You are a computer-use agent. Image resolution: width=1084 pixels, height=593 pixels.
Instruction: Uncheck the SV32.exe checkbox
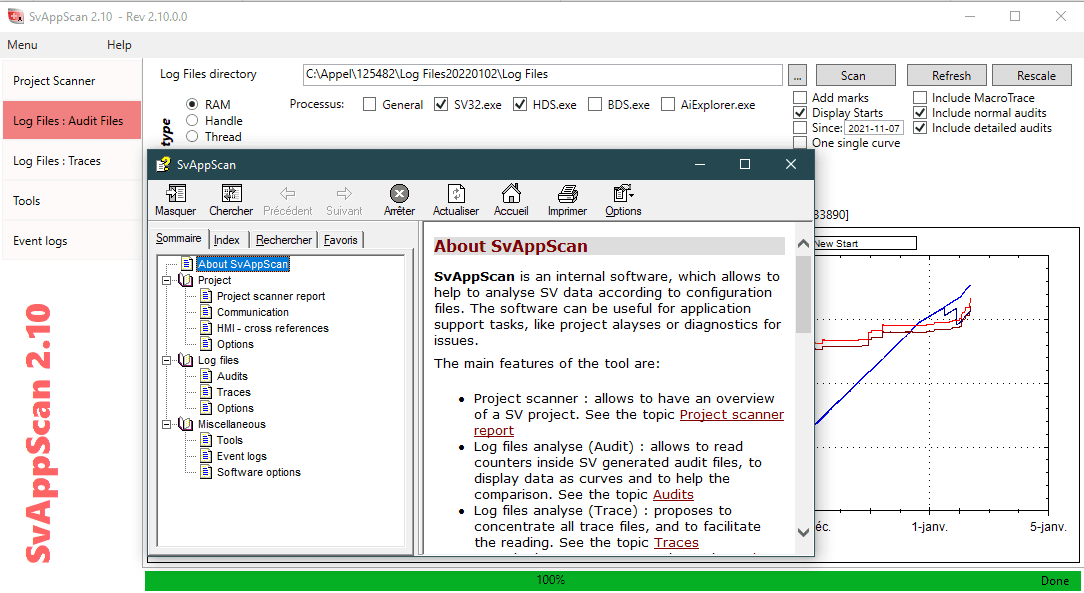(x=441, y=104)
